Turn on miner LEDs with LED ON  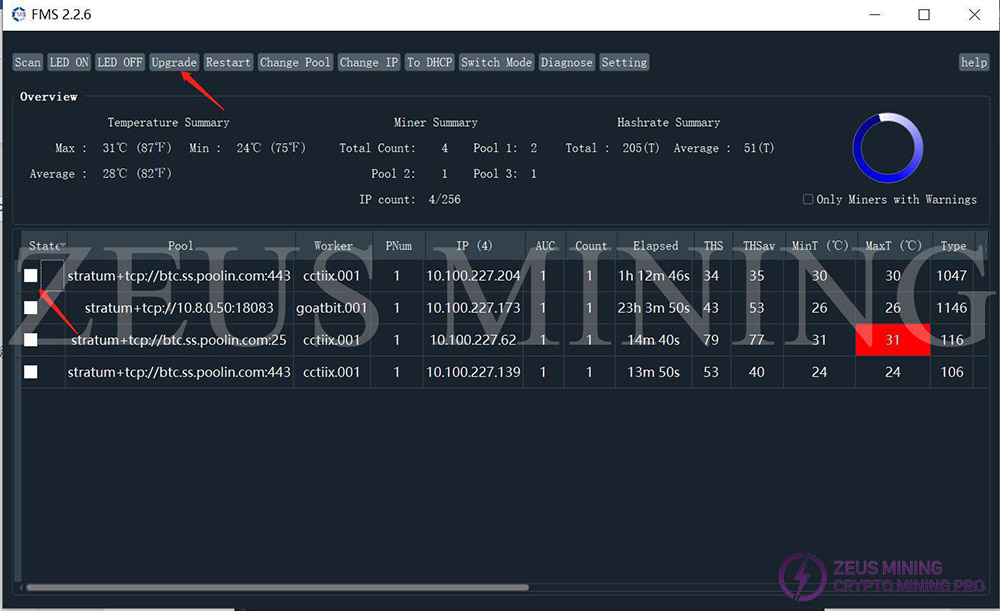coord(68,62)
